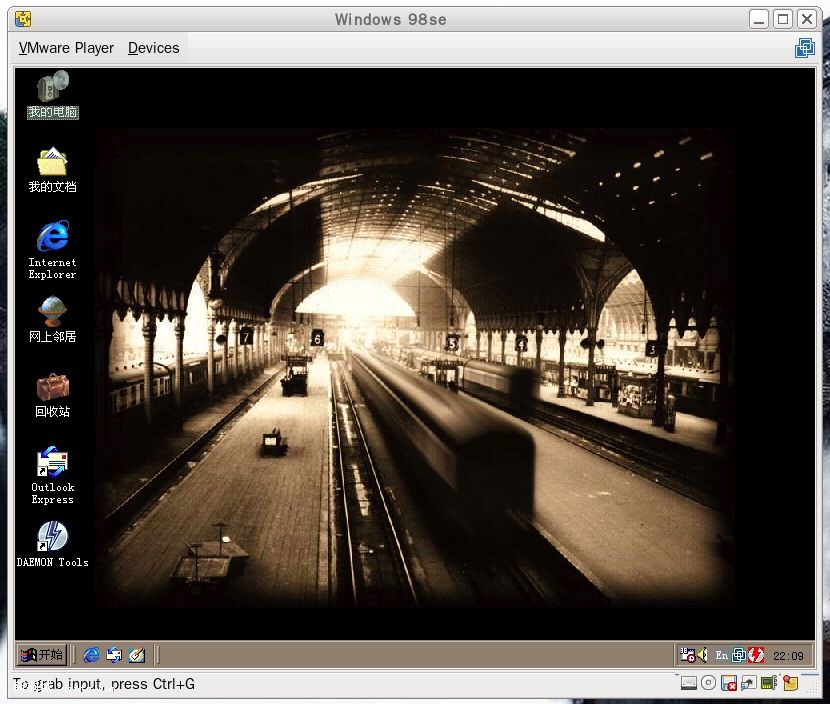Viewport: 830px width, 704px height.
Task: Click the volume speaker tray icon
Action: point(702,655)
